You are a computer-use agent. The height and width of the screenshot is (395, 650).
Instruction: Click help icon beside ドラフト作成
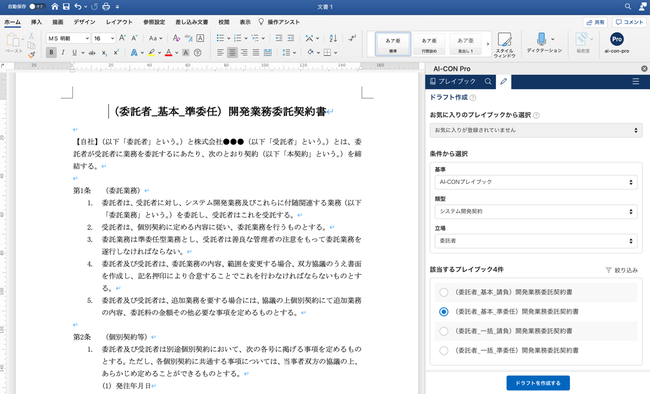473,98
